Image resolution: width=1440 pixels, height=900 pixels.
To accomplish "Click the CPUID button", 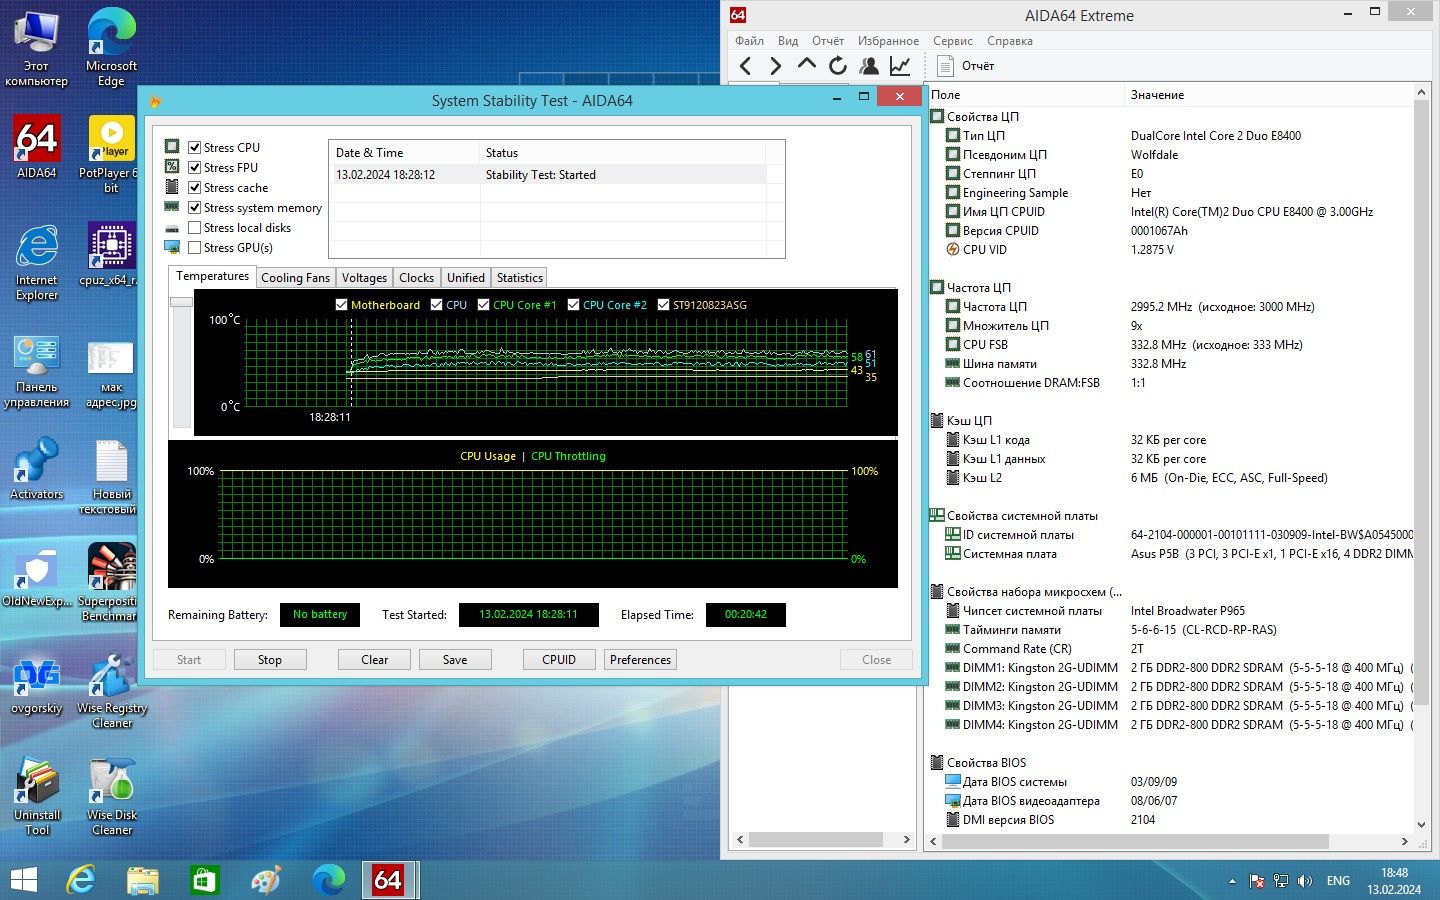I will coord(559,660).
